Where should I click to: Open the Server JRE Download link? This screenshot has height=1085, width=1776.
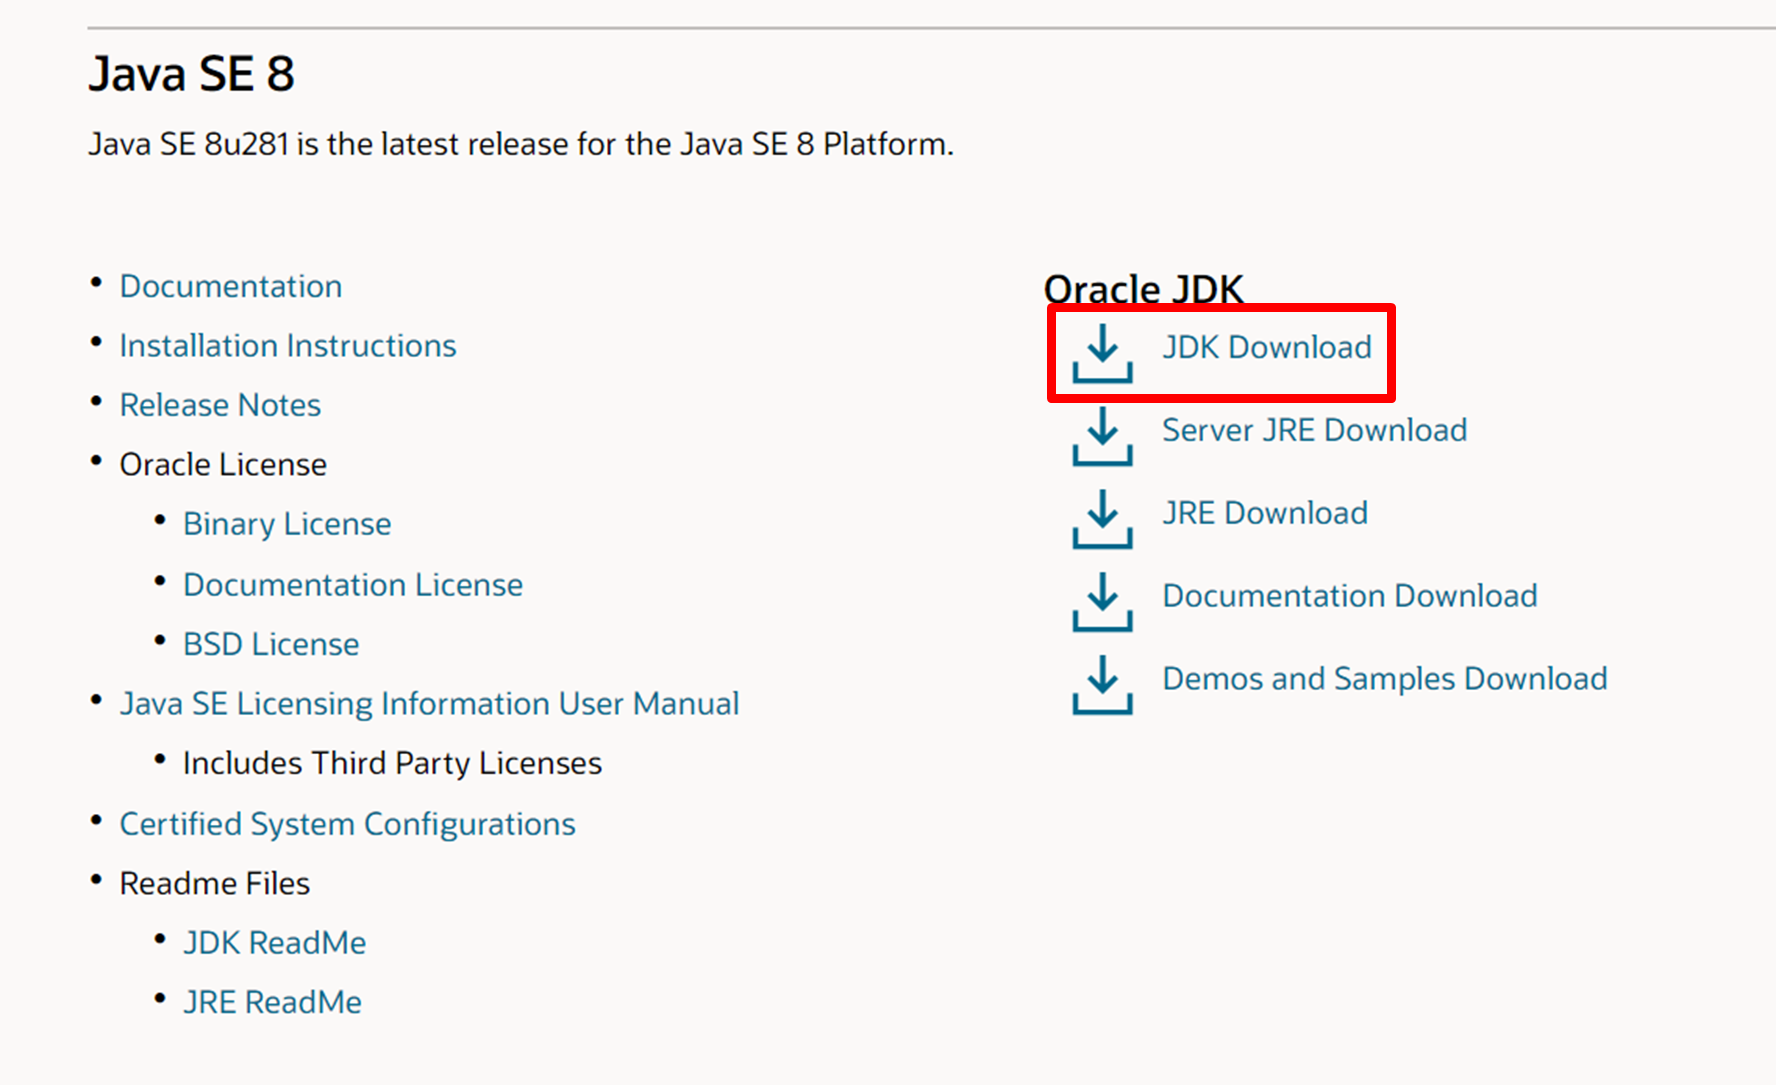point(1315,430)
